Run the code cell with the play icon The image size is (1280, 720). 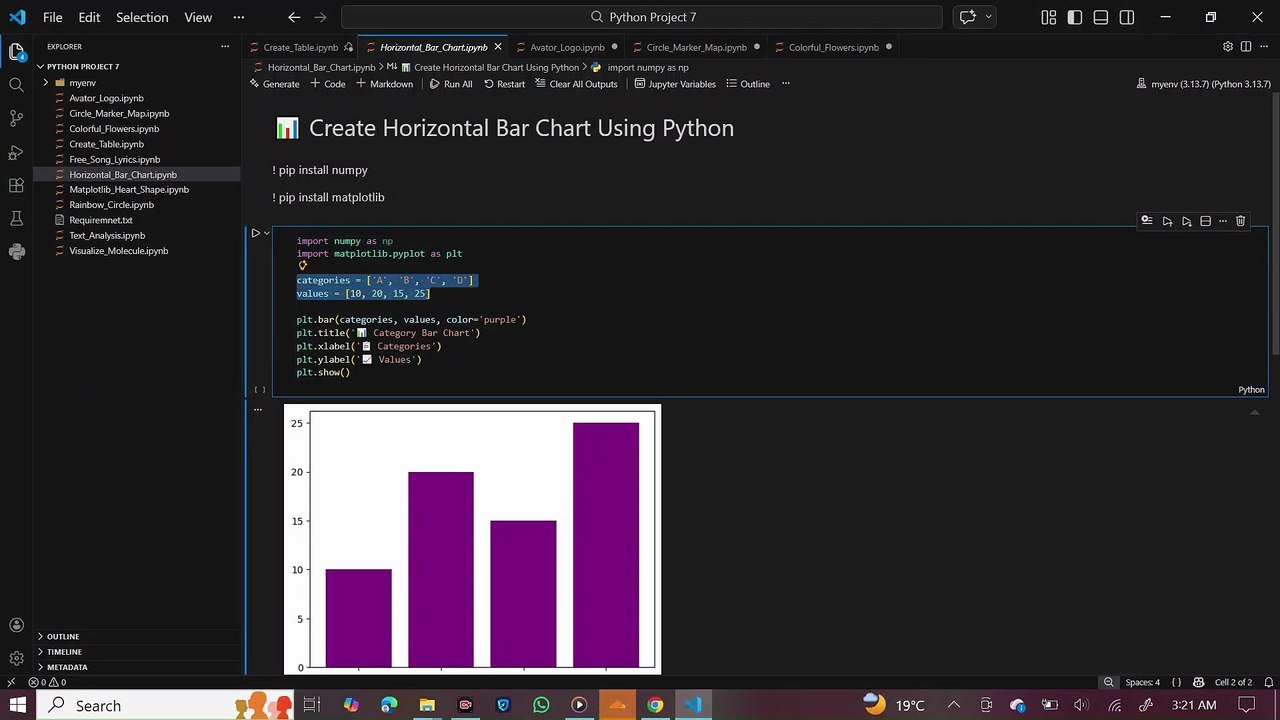(x=255, y=233)
